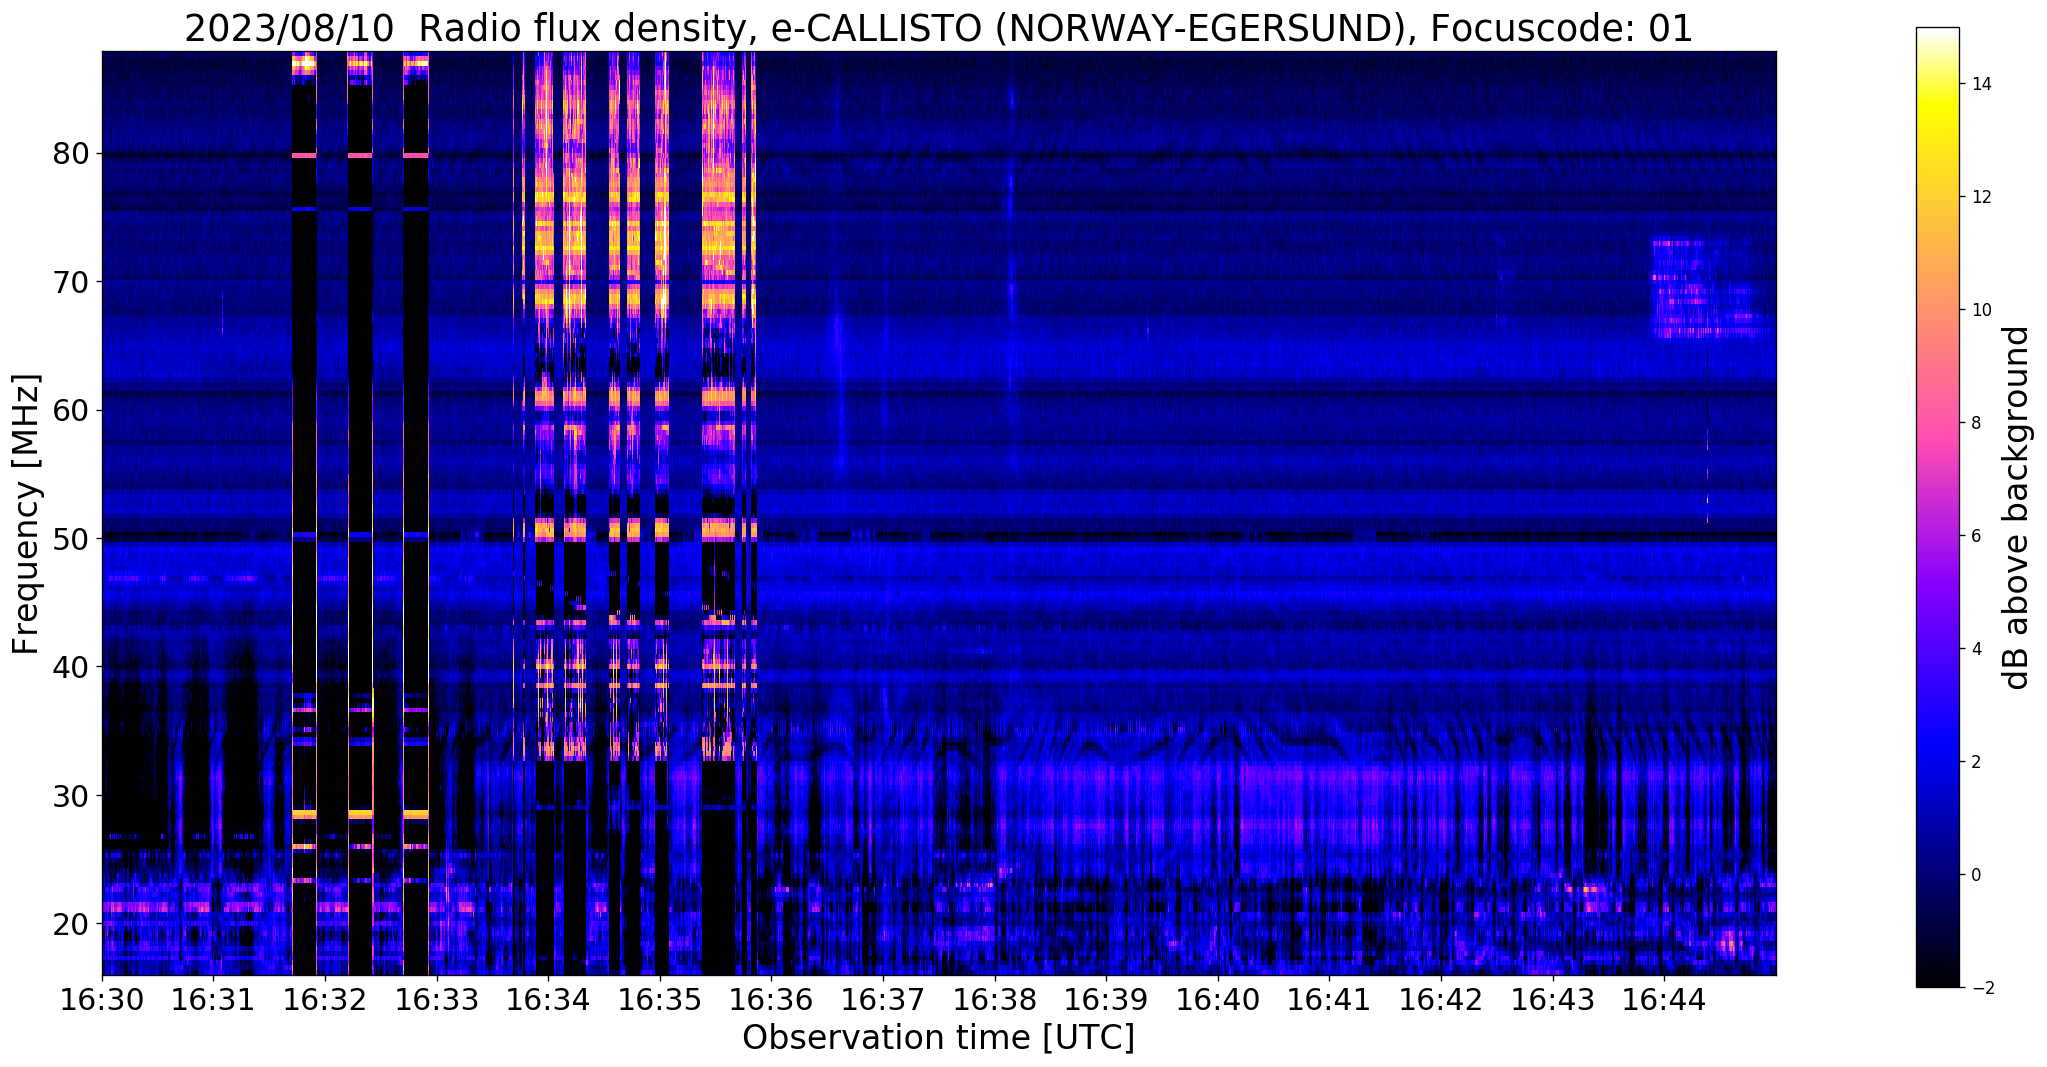
Task: Click the 16:40 time tick label
Action: (x=1218, y=1000)
